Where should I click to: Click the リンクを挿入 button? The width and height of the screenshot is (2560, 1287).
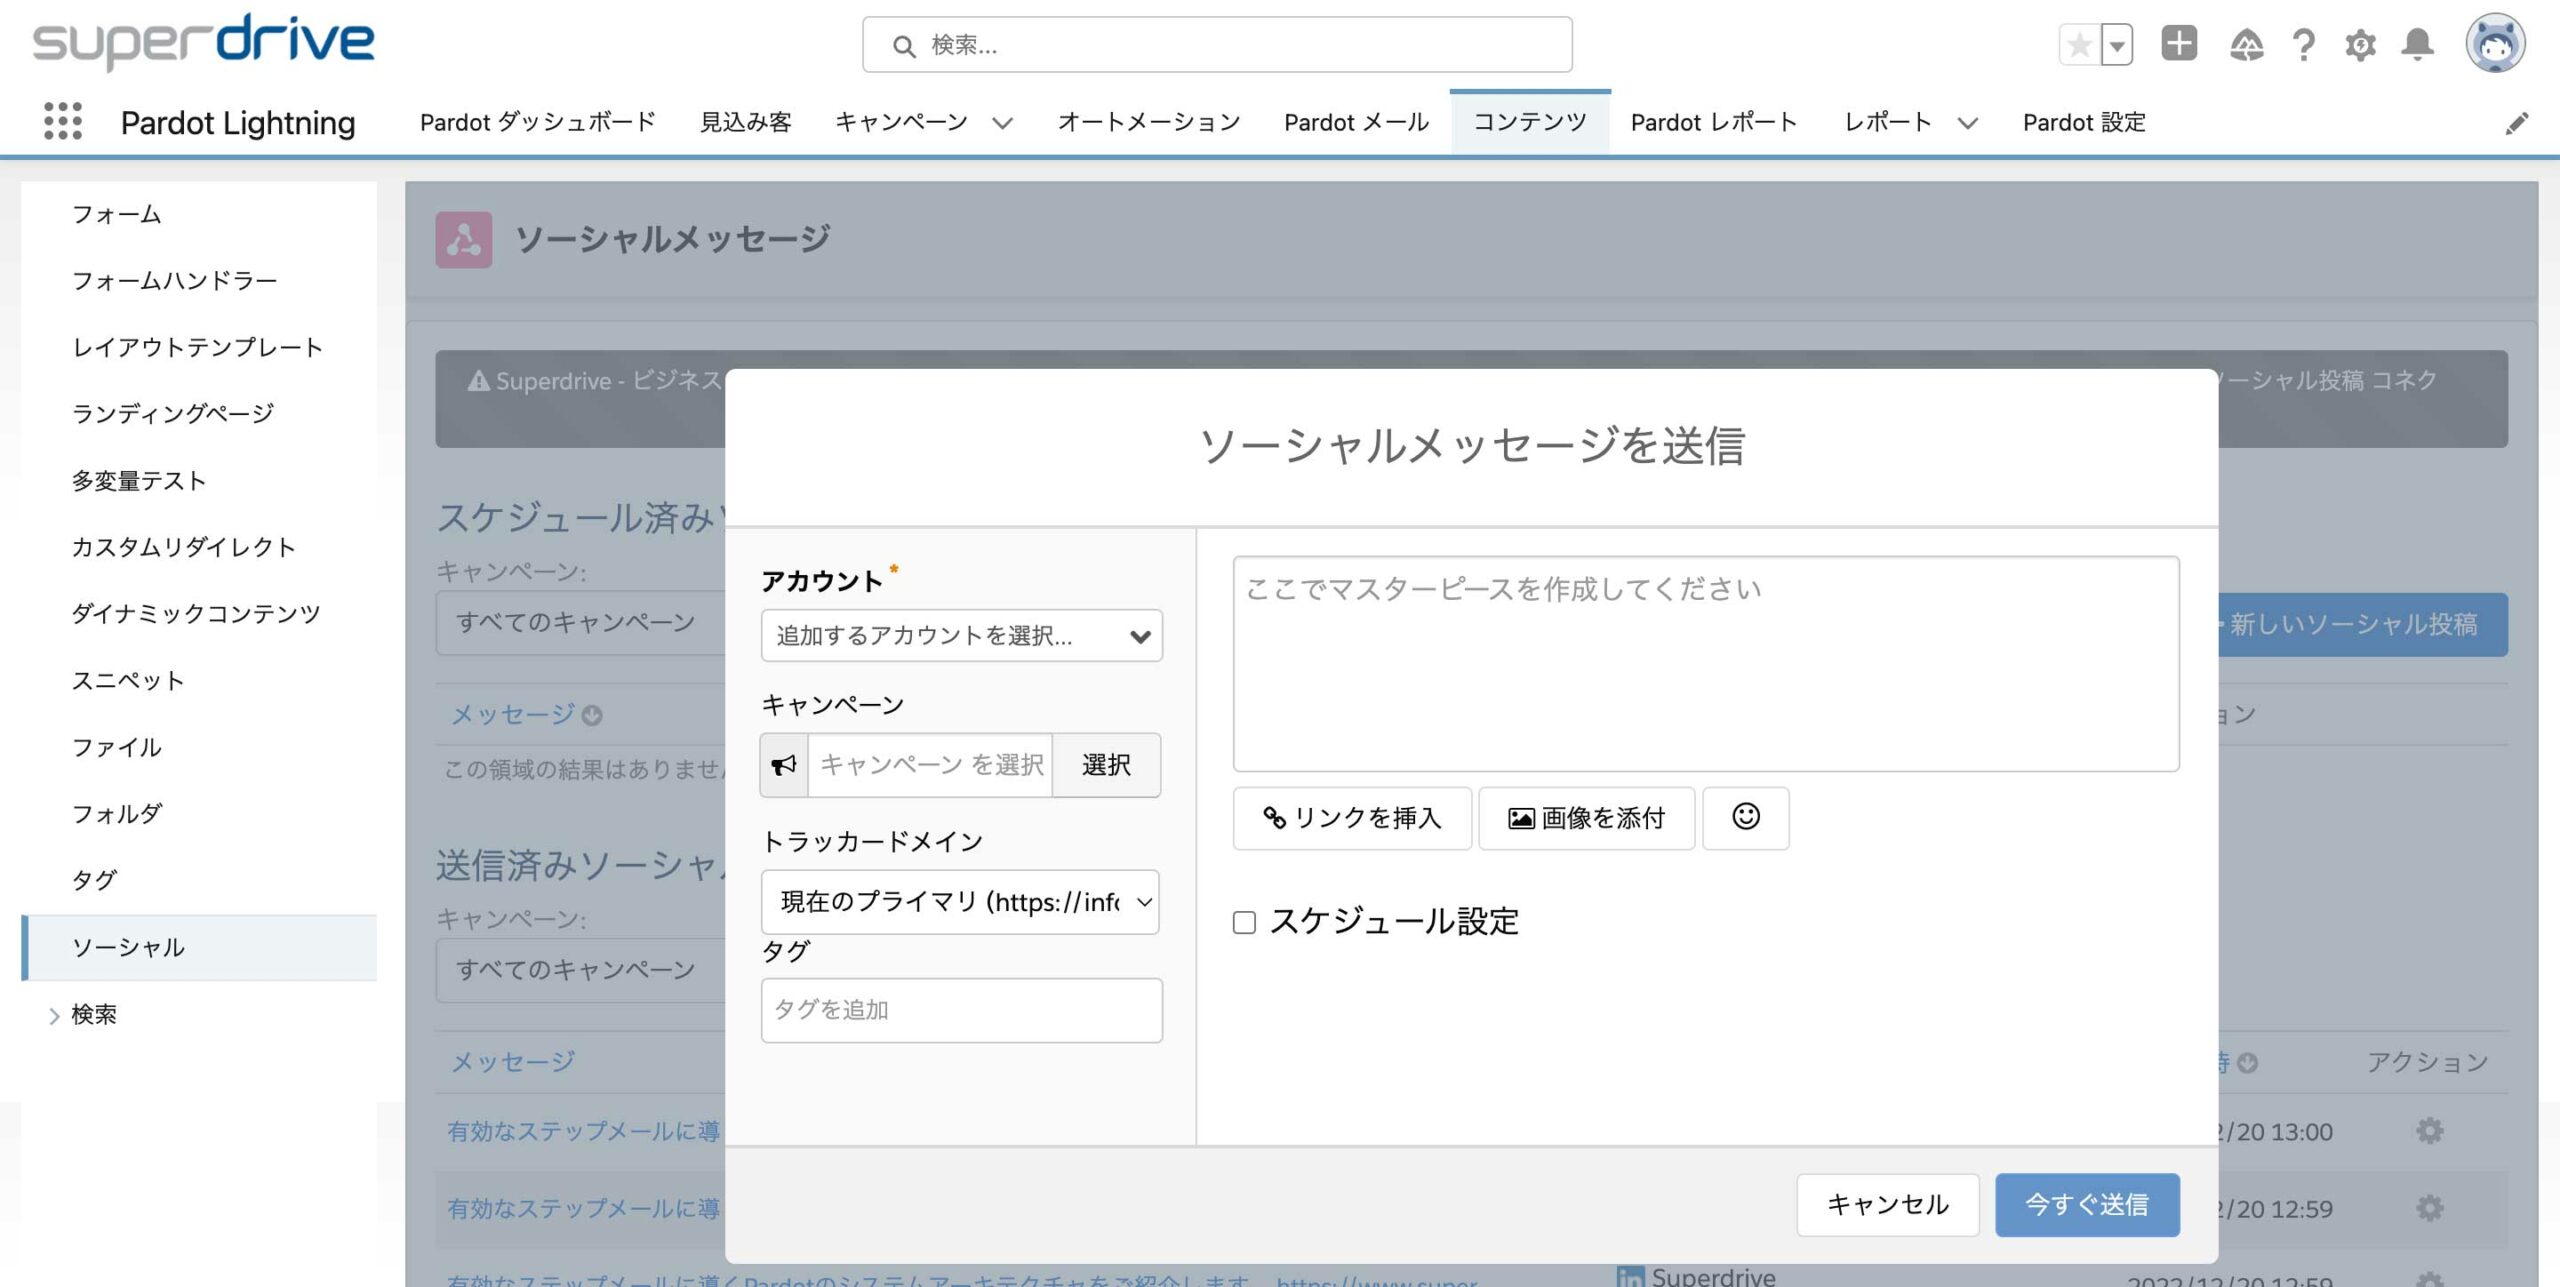pyautogui.click(x=1352, y=817)
